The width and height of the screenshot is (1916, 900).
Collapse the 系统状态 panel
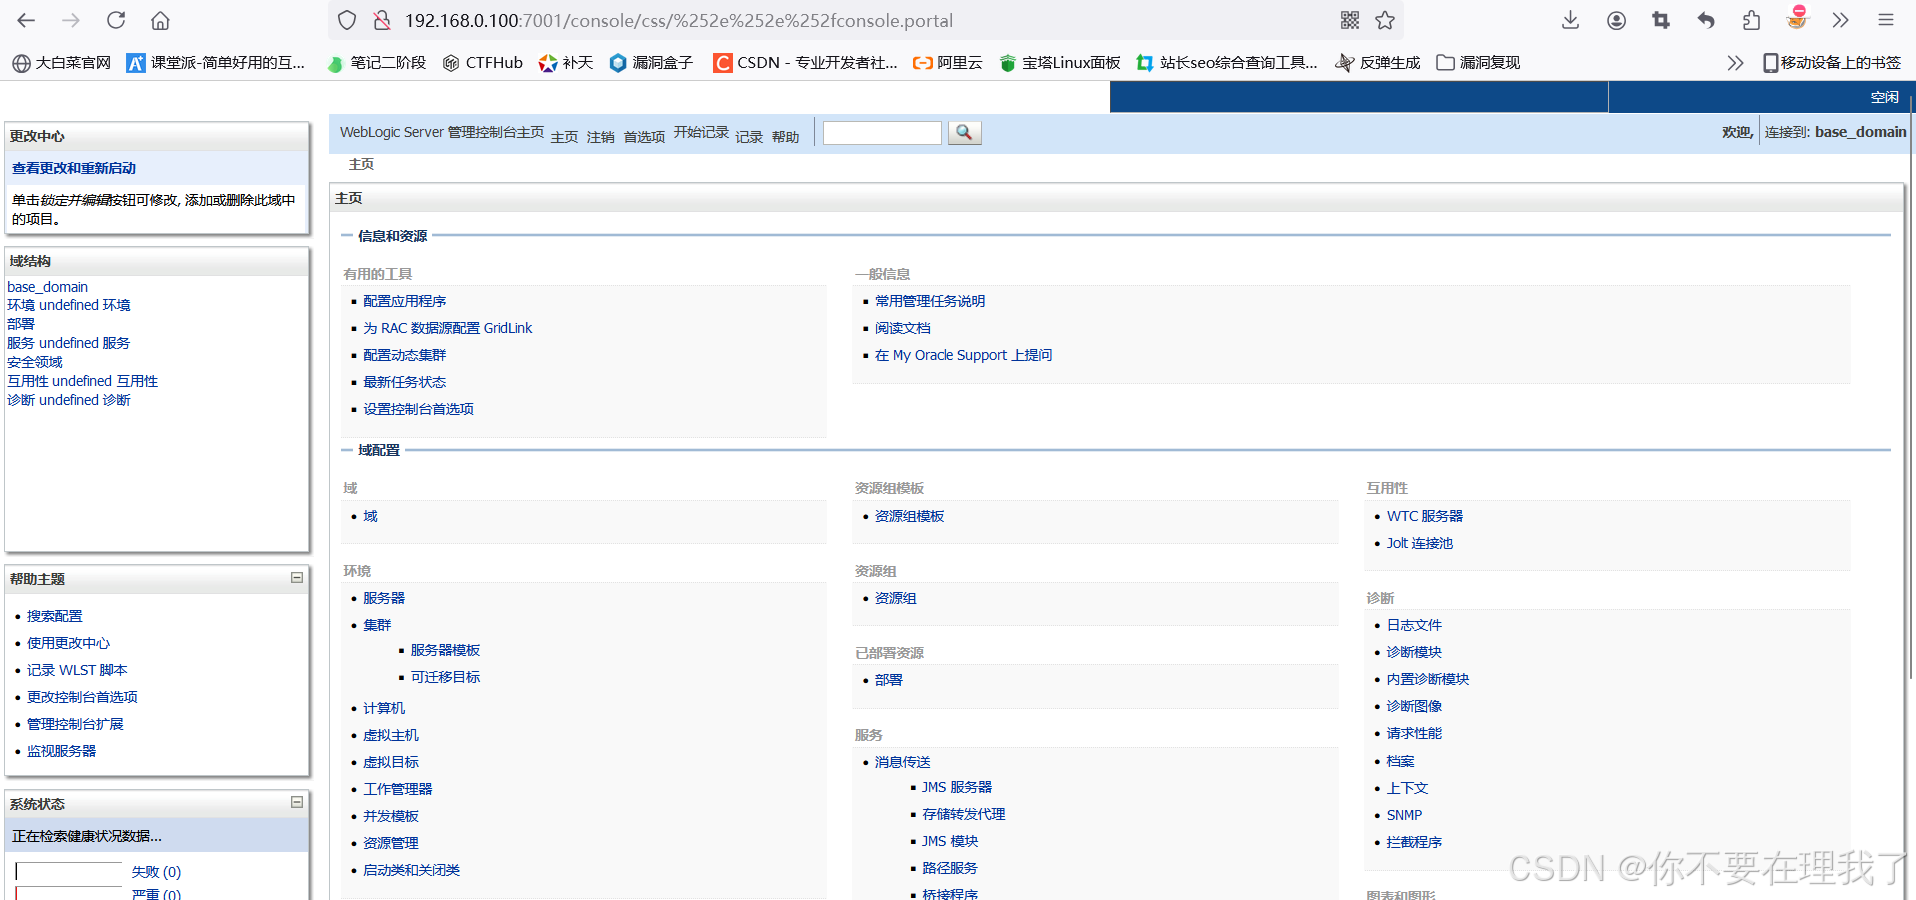pos(297,802)
